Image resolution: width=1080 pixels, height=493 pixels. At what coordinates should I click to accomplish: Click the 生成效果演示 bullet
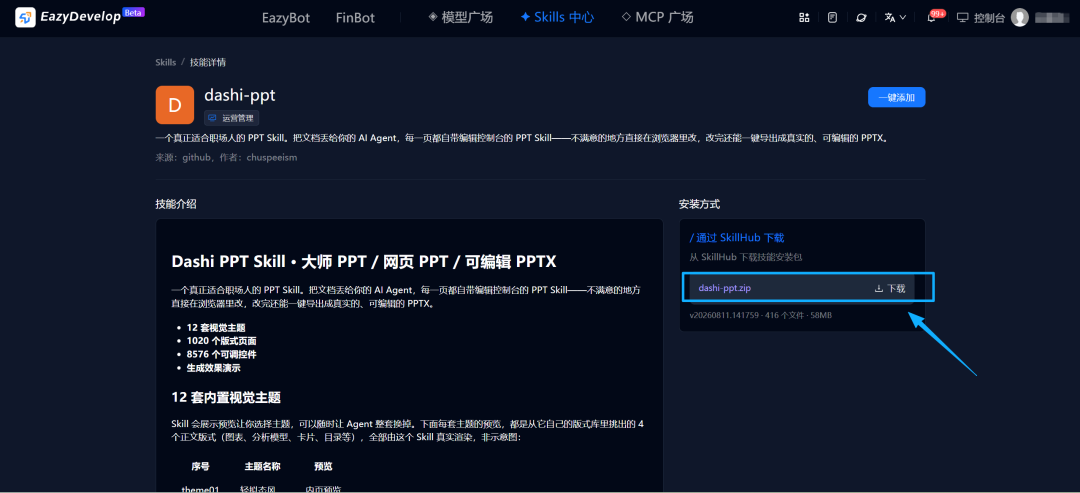(x=214, y=368)
